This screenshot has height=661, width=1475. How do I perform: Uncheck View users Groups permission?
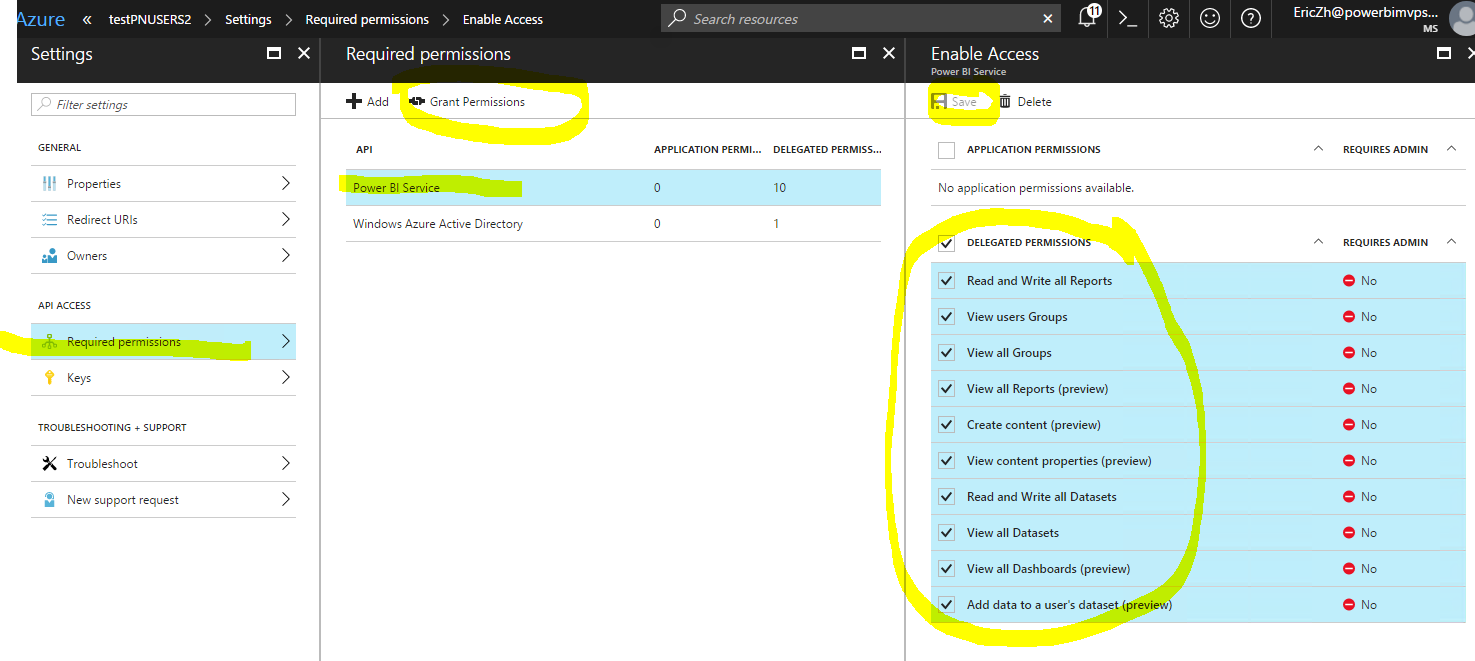[x=947, y=316]
